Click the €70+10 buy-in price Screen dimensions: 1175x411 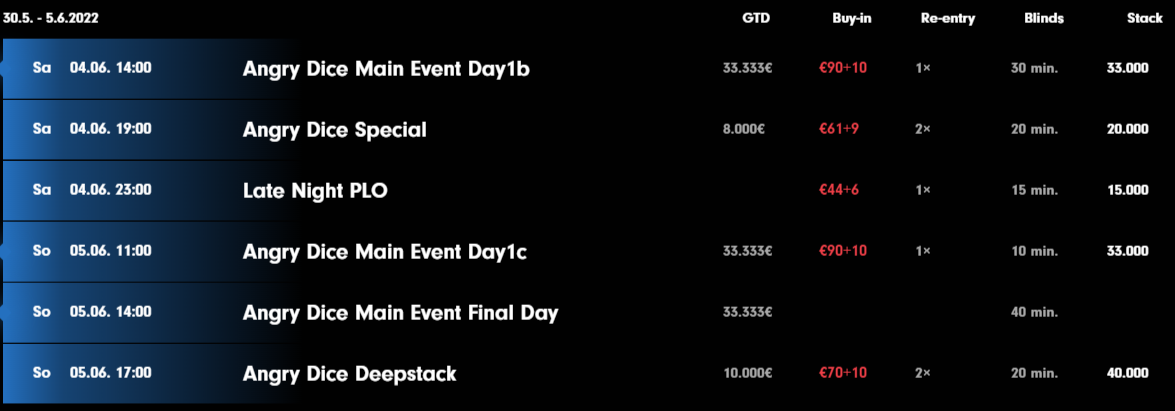coord(843,373)
